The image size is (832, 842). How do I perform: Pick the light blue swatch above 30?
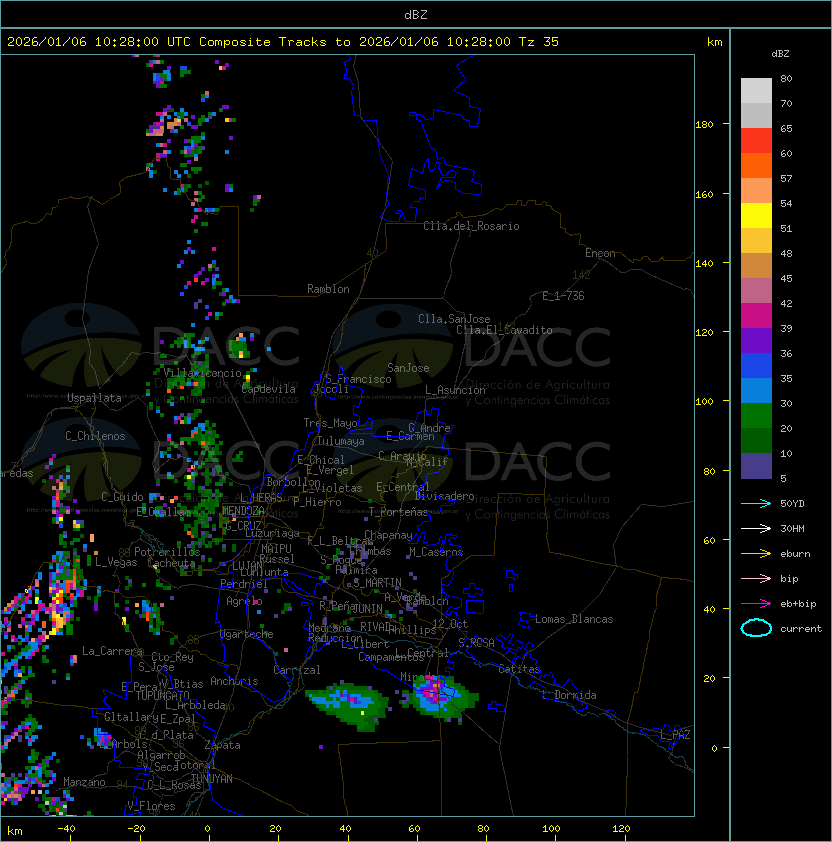tap(756, 391)
